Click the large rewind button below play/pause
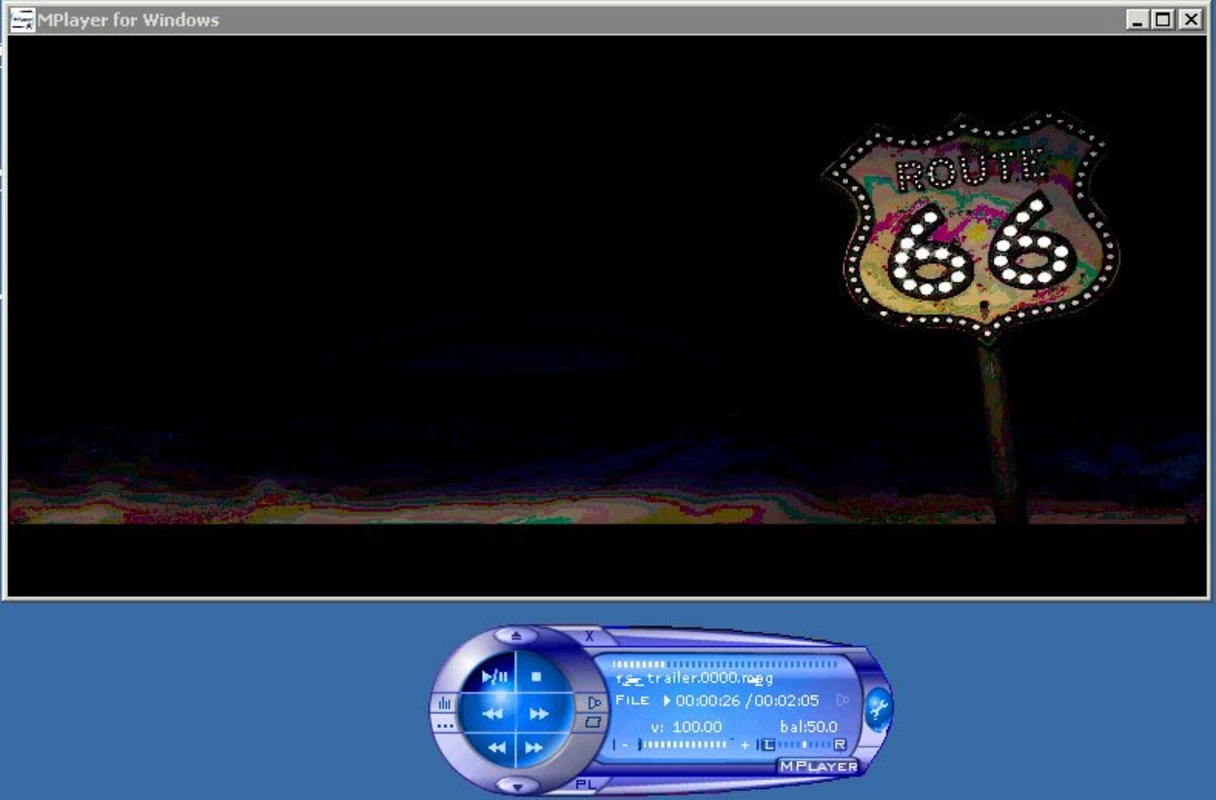 [x=493, y=713]
